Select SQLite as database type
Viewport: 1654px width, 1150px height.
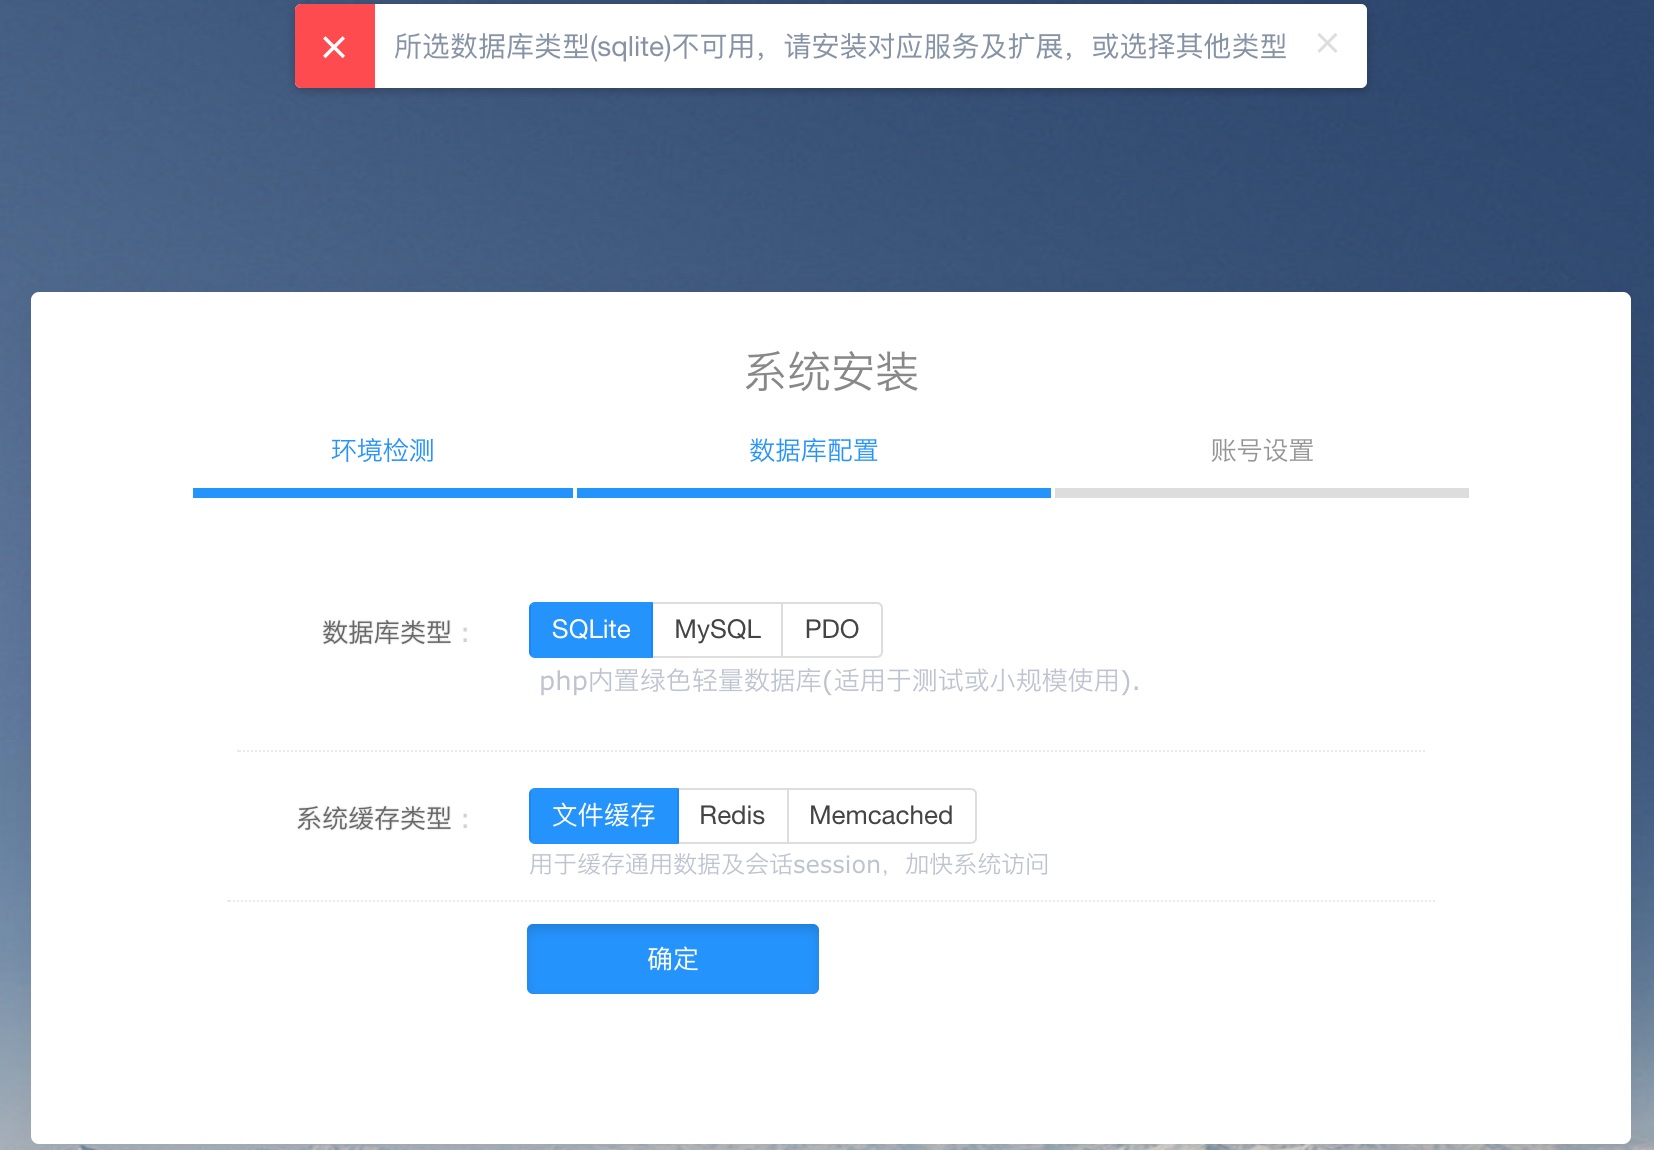591,630
